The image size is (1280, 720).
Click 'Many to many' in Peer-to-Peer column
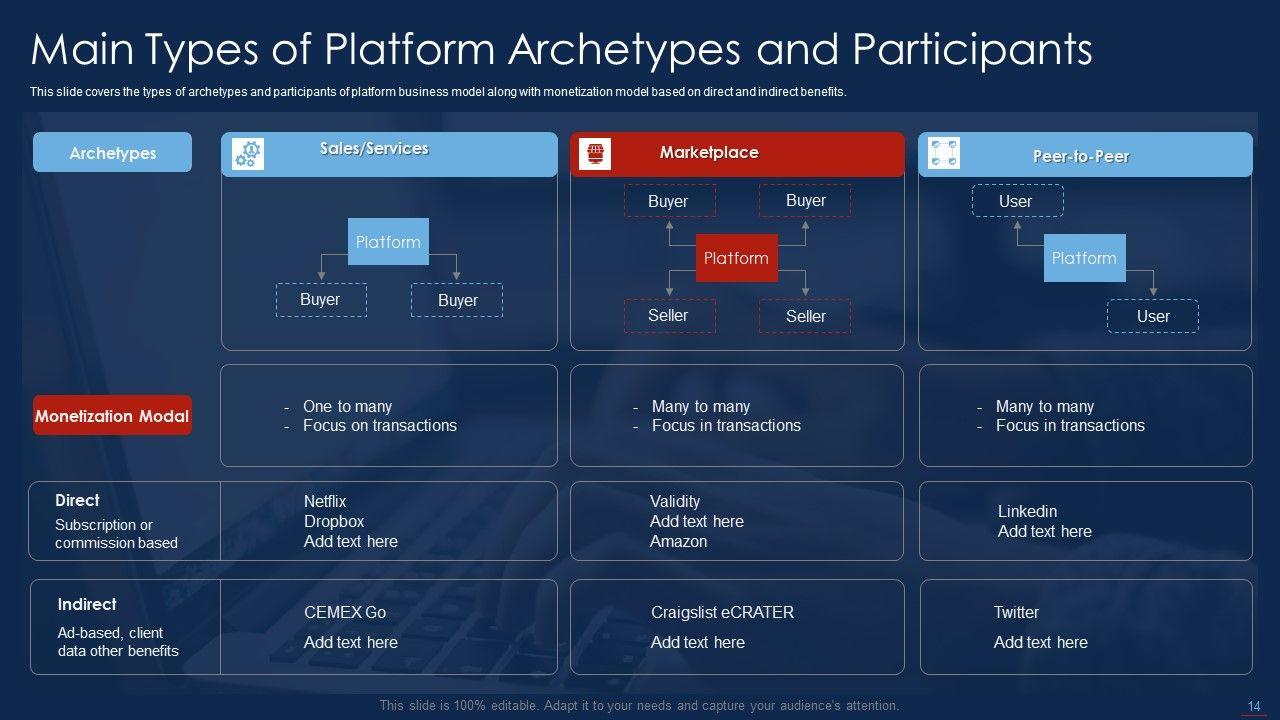1045,406
